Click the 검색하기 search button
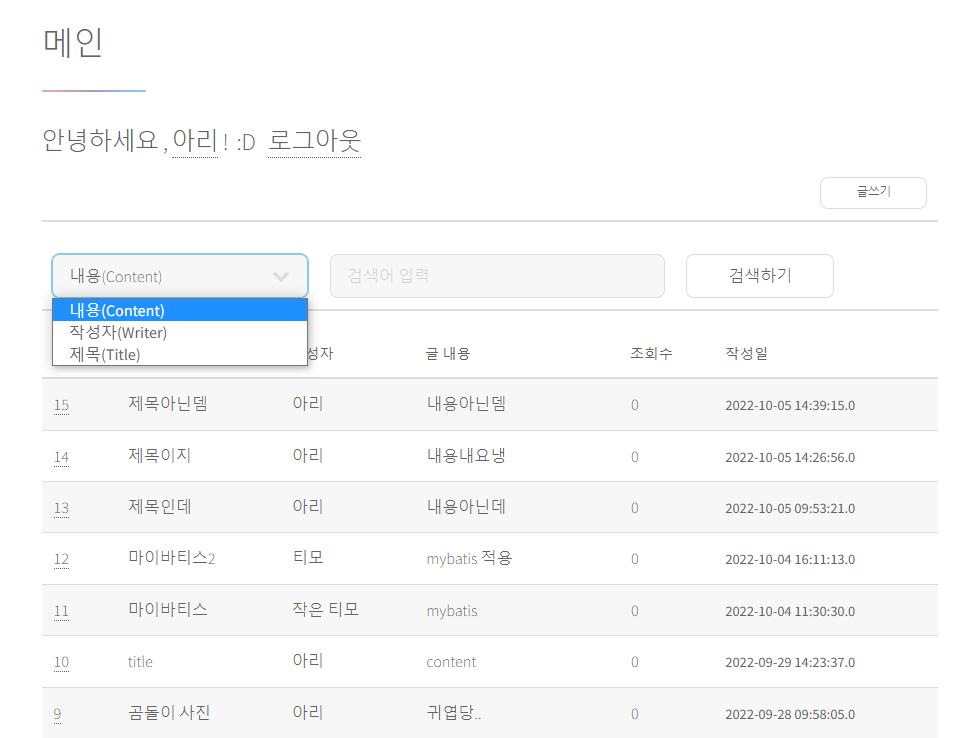Viewport: 971px width, 738px height. 760,276
